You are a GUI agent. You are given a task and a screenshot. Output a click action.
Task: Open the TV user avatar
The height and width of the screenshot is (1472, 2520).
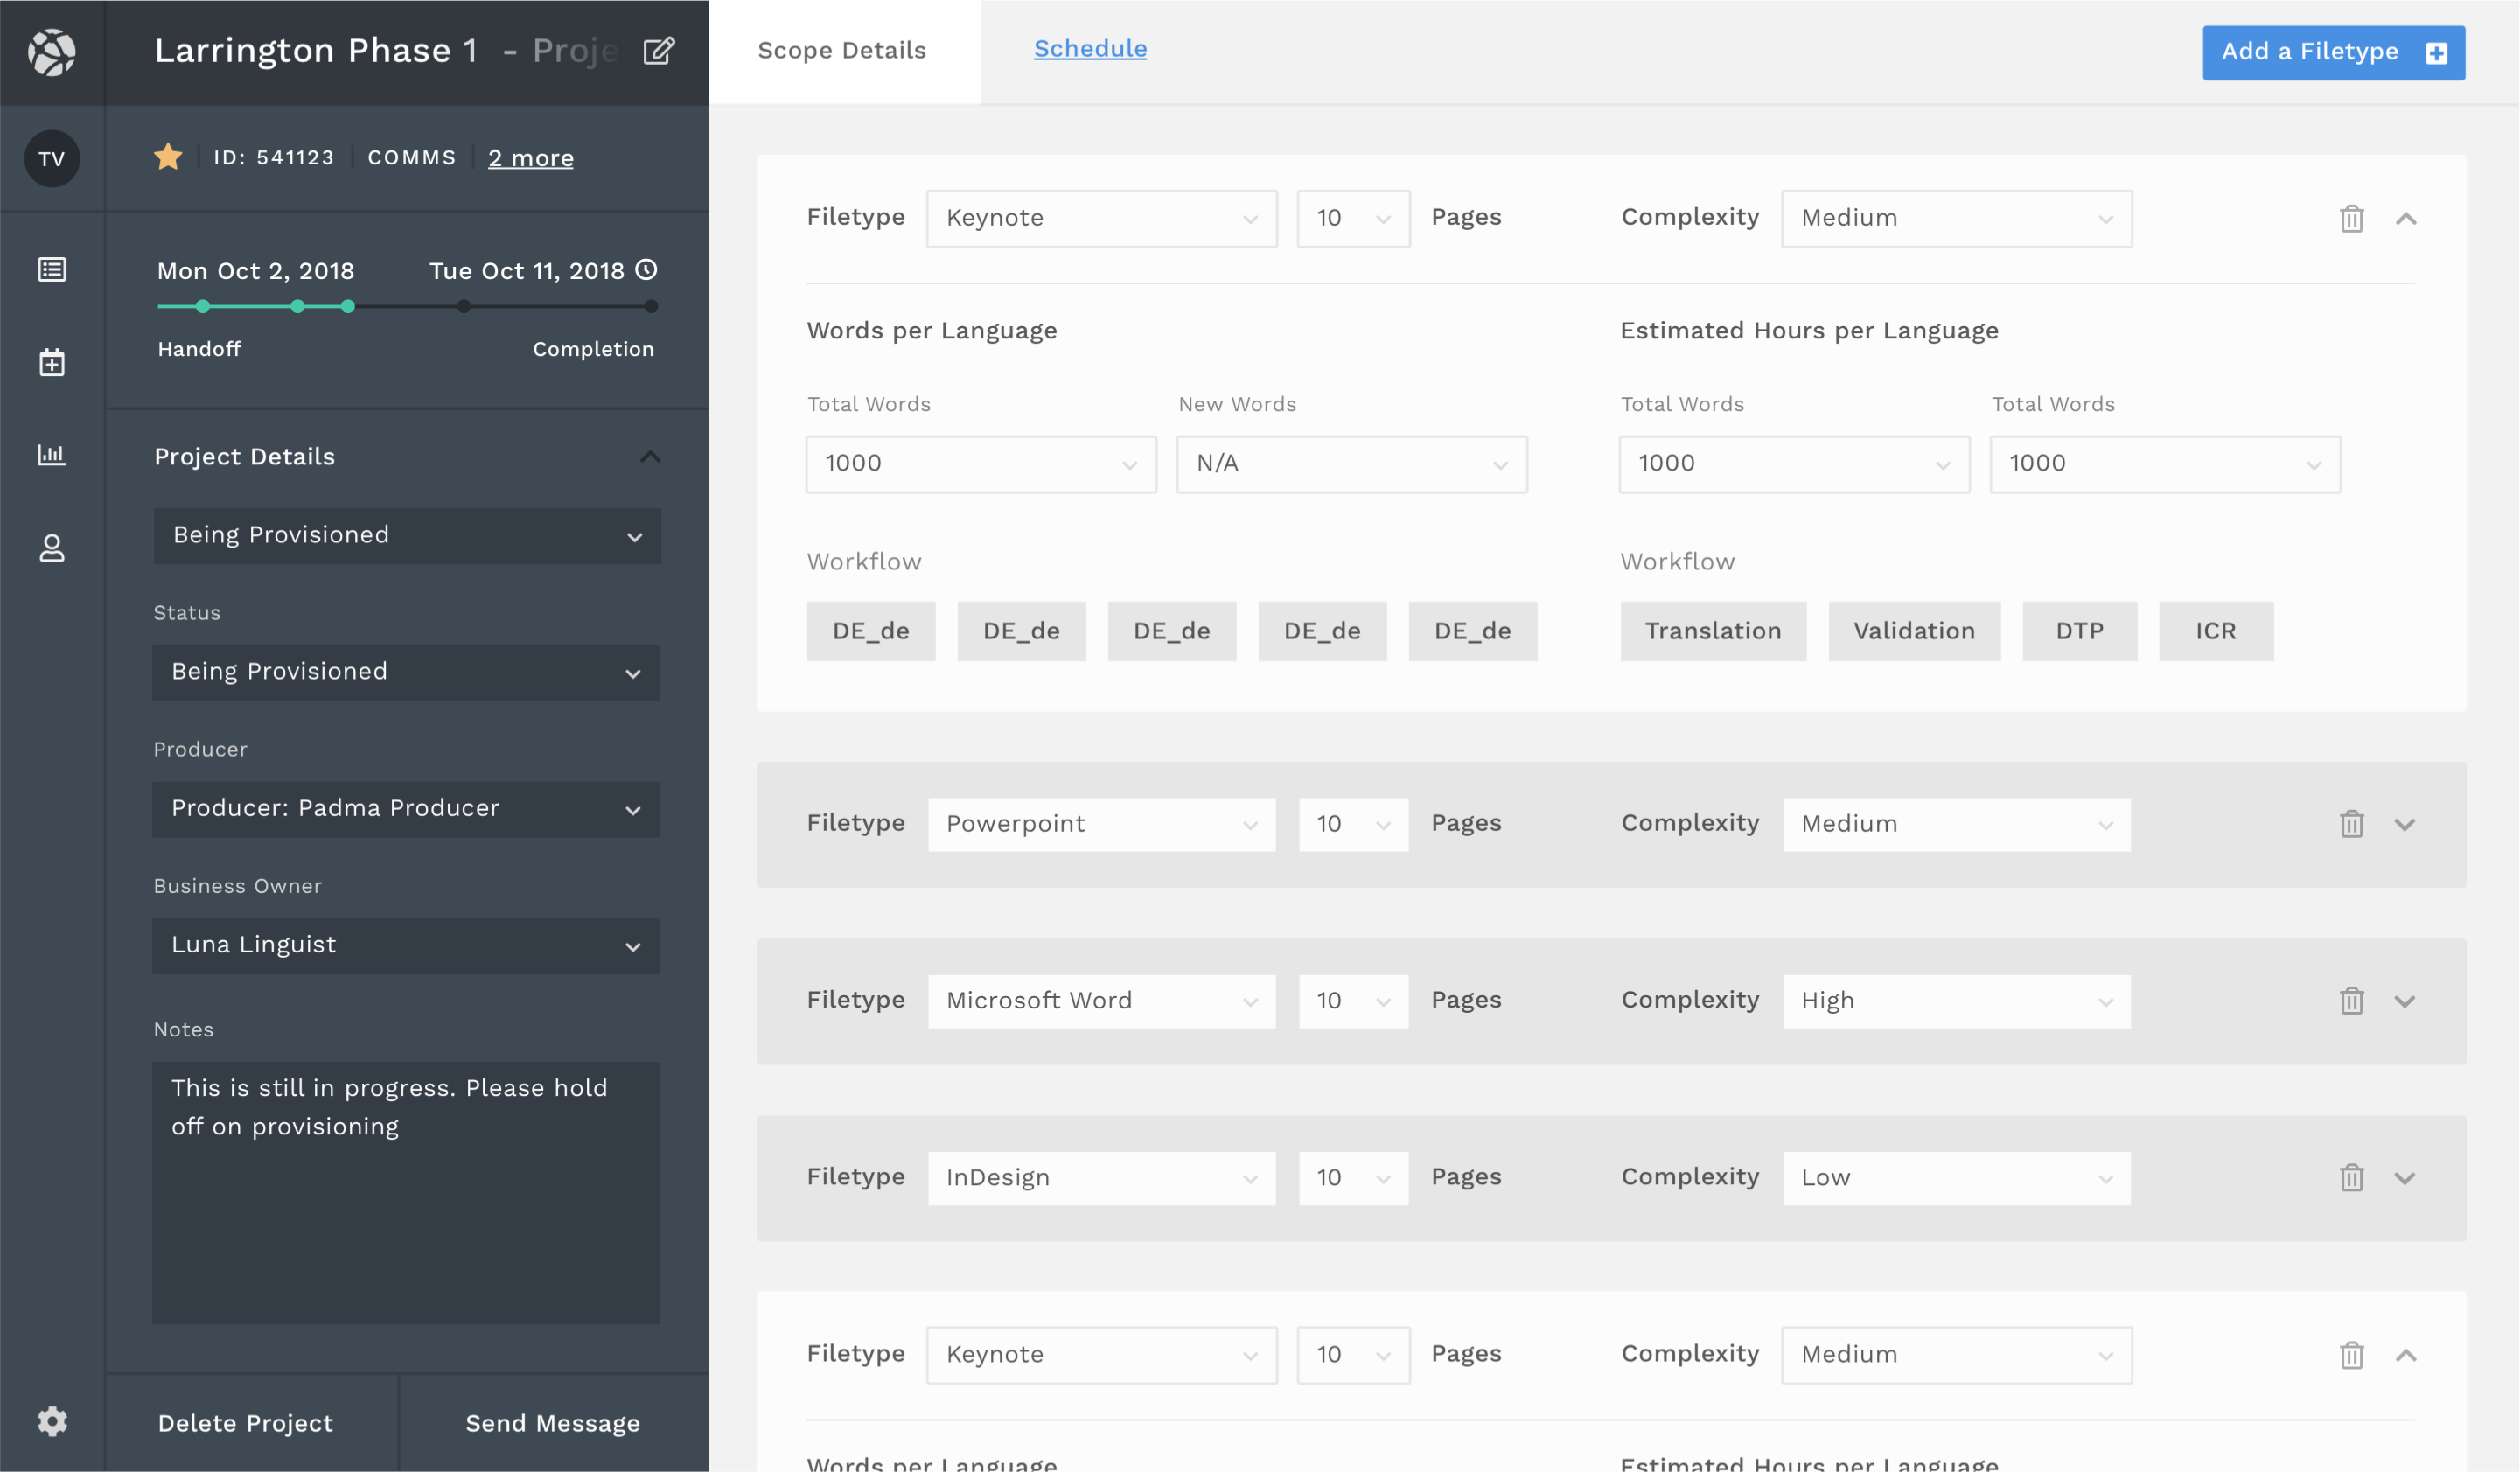tap(52, 158)
